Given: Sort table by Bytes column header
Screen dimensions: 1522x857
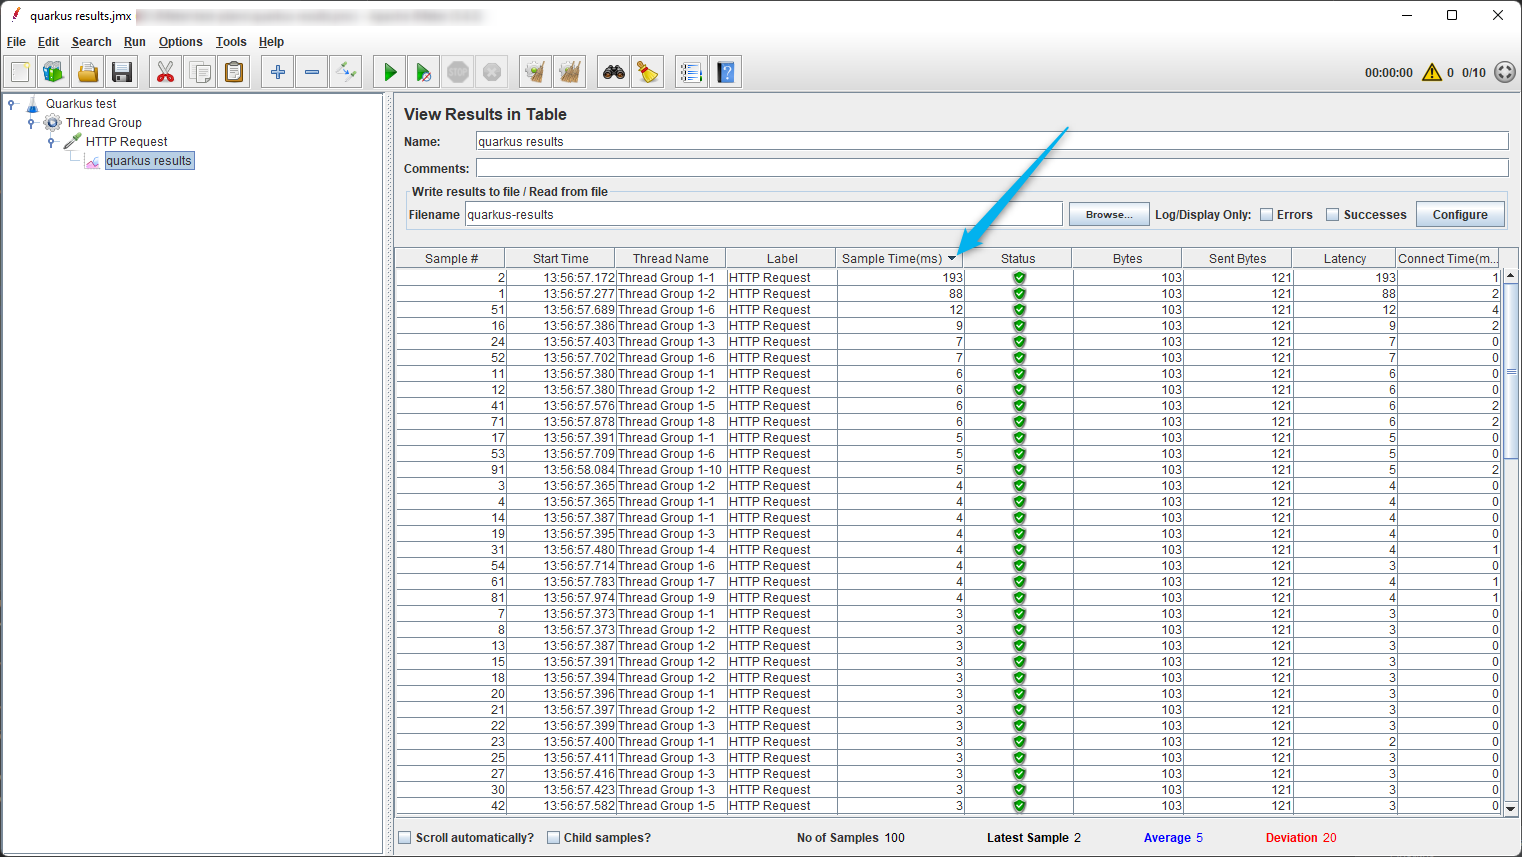Looking at the screenshot, I should 1127,258.
